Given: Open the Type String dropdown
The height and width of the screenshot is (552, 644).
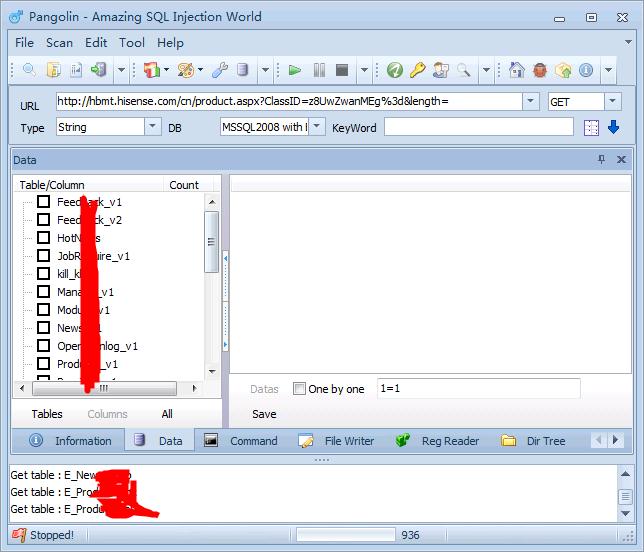Looking at the screenshot, I should point(152,126).
